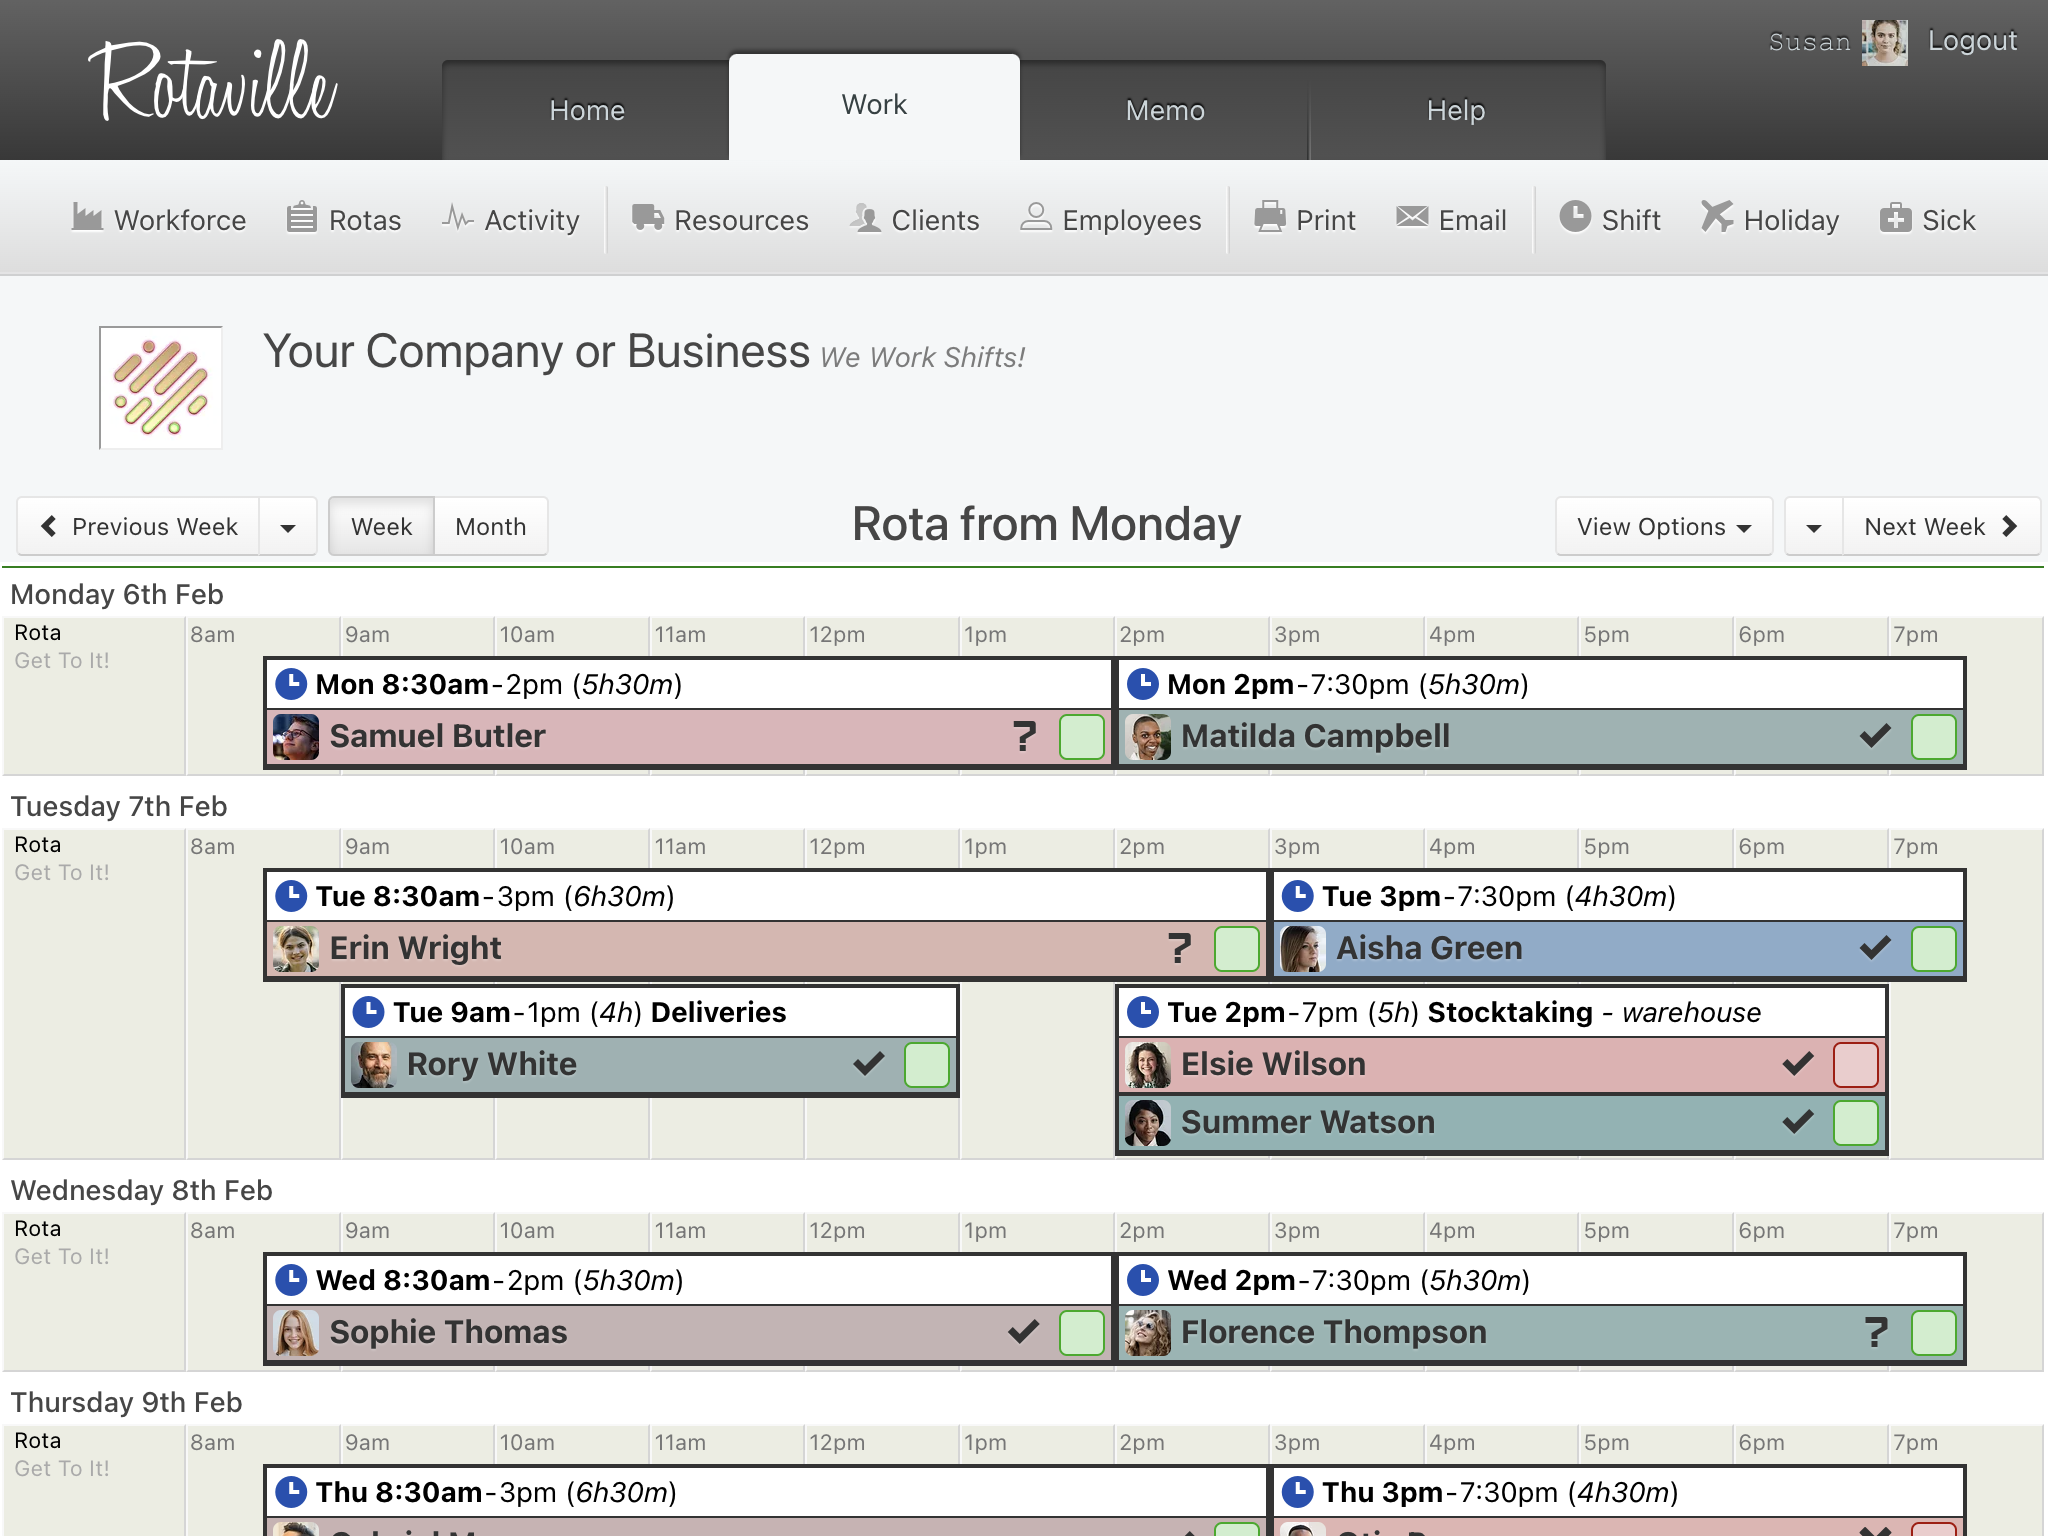2048x1536 pixels.
Task: Toggle Rory White's green checkbox
Action: coord(926,1065)
